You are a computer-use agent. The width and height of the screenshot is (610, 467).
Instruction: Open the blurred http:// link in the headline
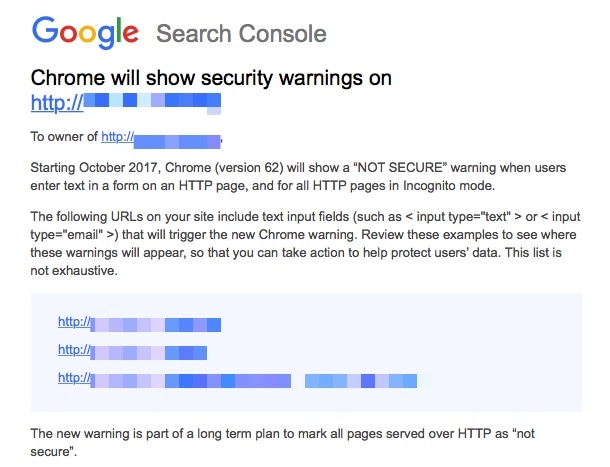126,103
